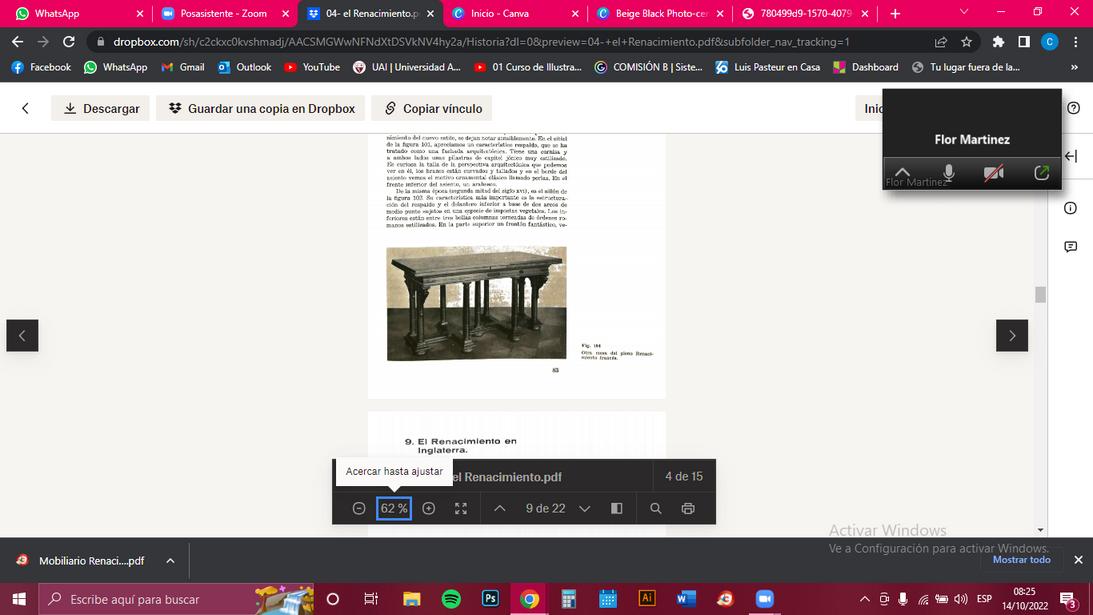1093x615 pixels.
Task: Navigate back in browser history
Action: [17, 42]
